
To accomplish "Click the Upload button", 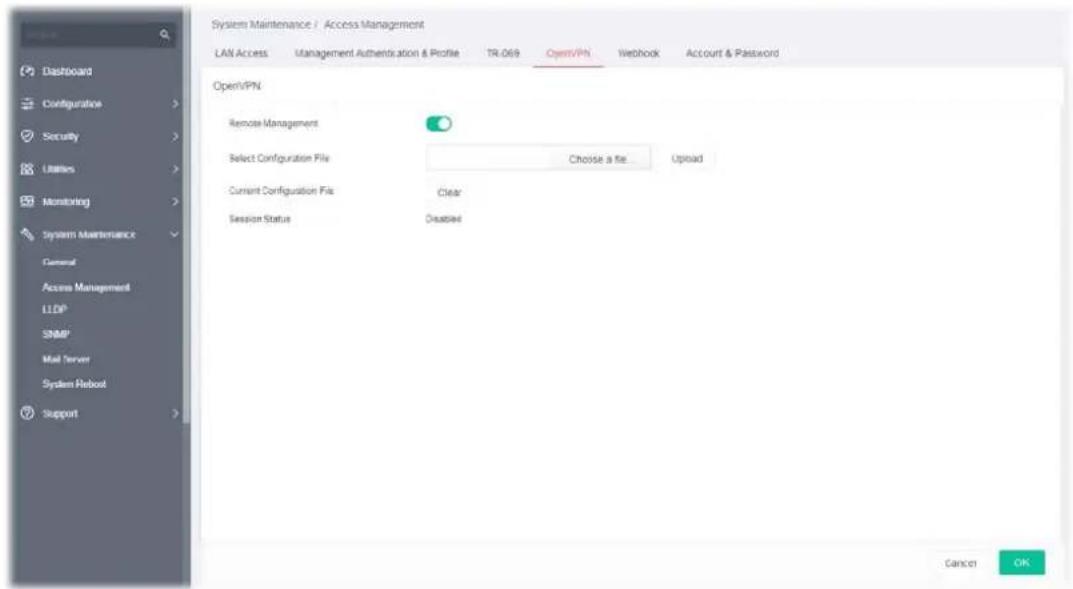I will 687,159.
